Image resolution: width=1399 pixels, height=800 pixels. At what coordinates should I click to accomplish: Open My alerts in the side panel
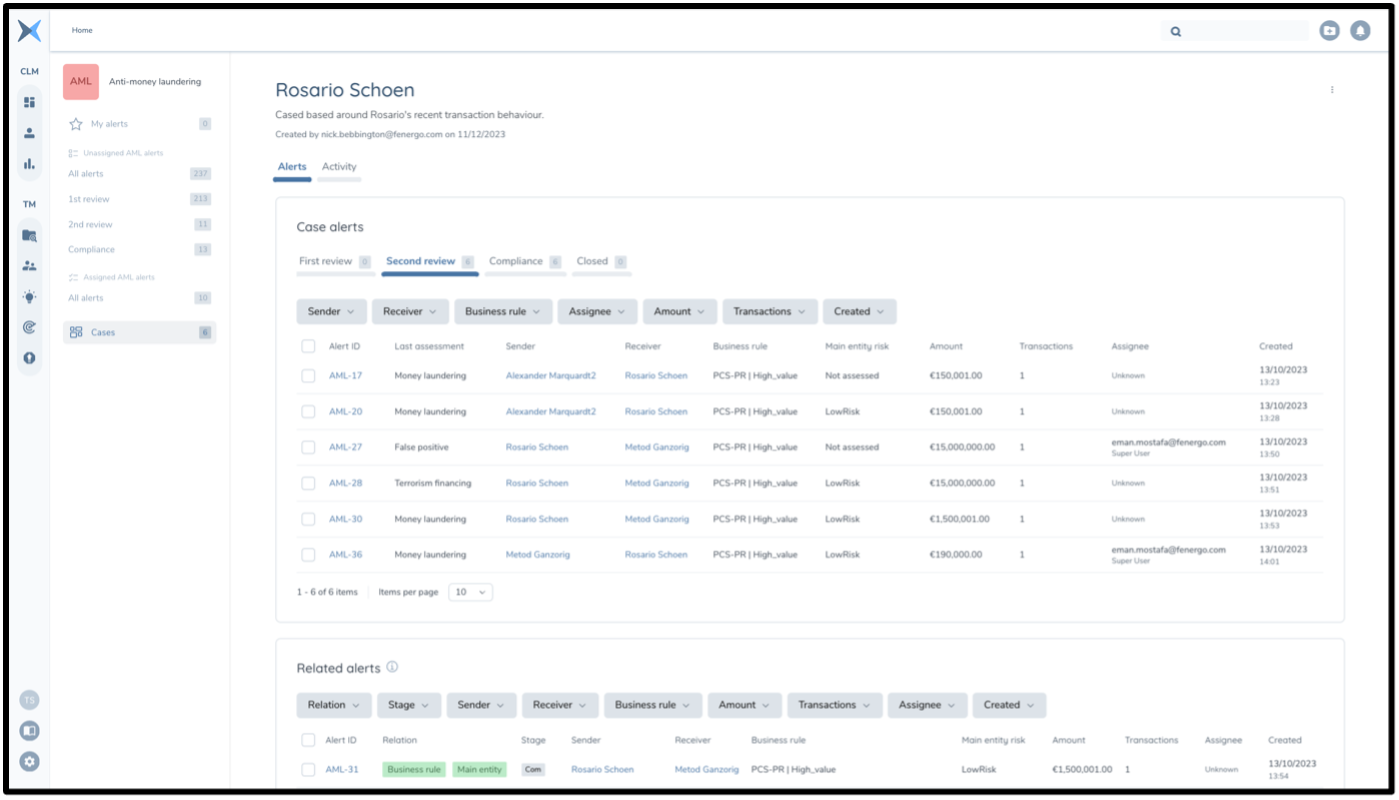[x=109, y=124]
